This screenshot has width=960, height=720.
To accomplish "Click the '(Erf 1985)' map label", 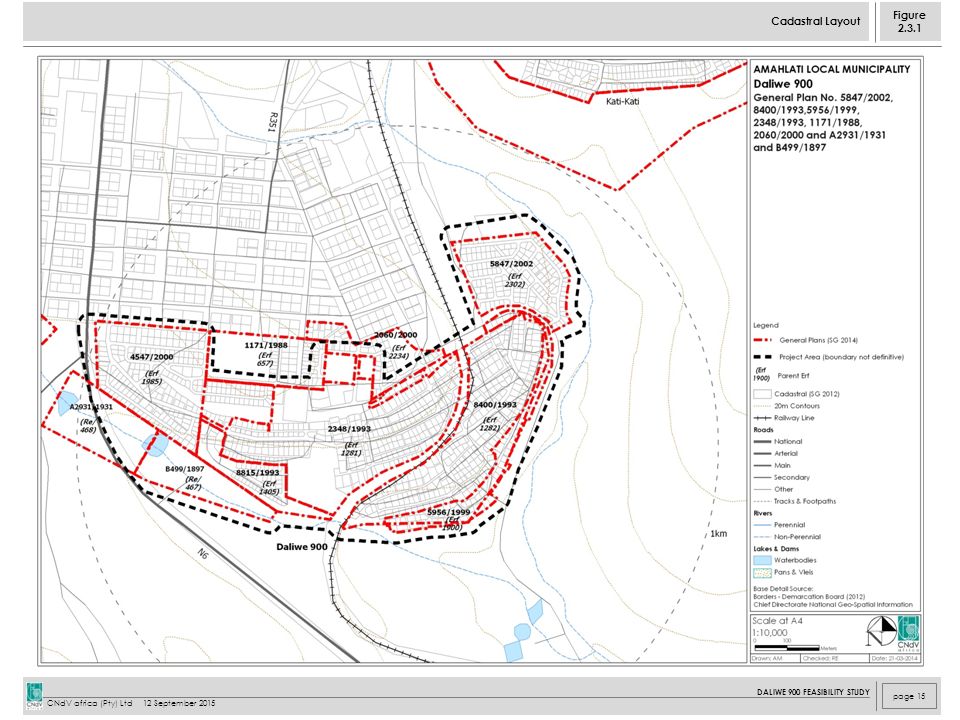I will tap(151, 377).
